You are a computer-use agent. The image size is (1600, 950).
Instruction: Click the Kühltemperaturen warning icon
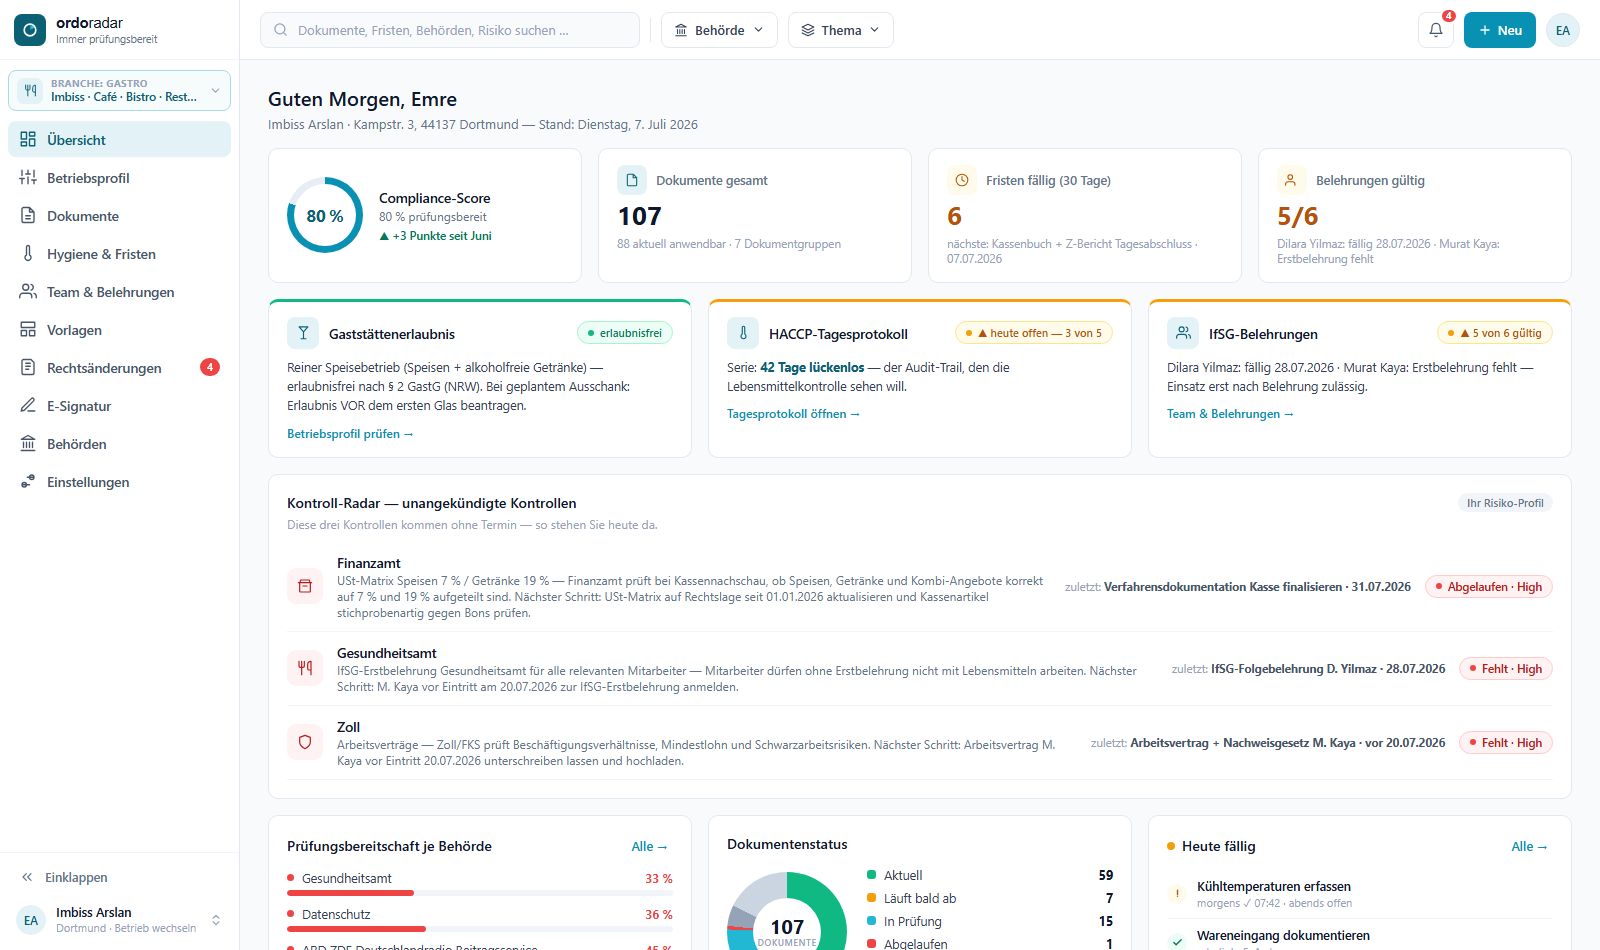pos(1178,894)
